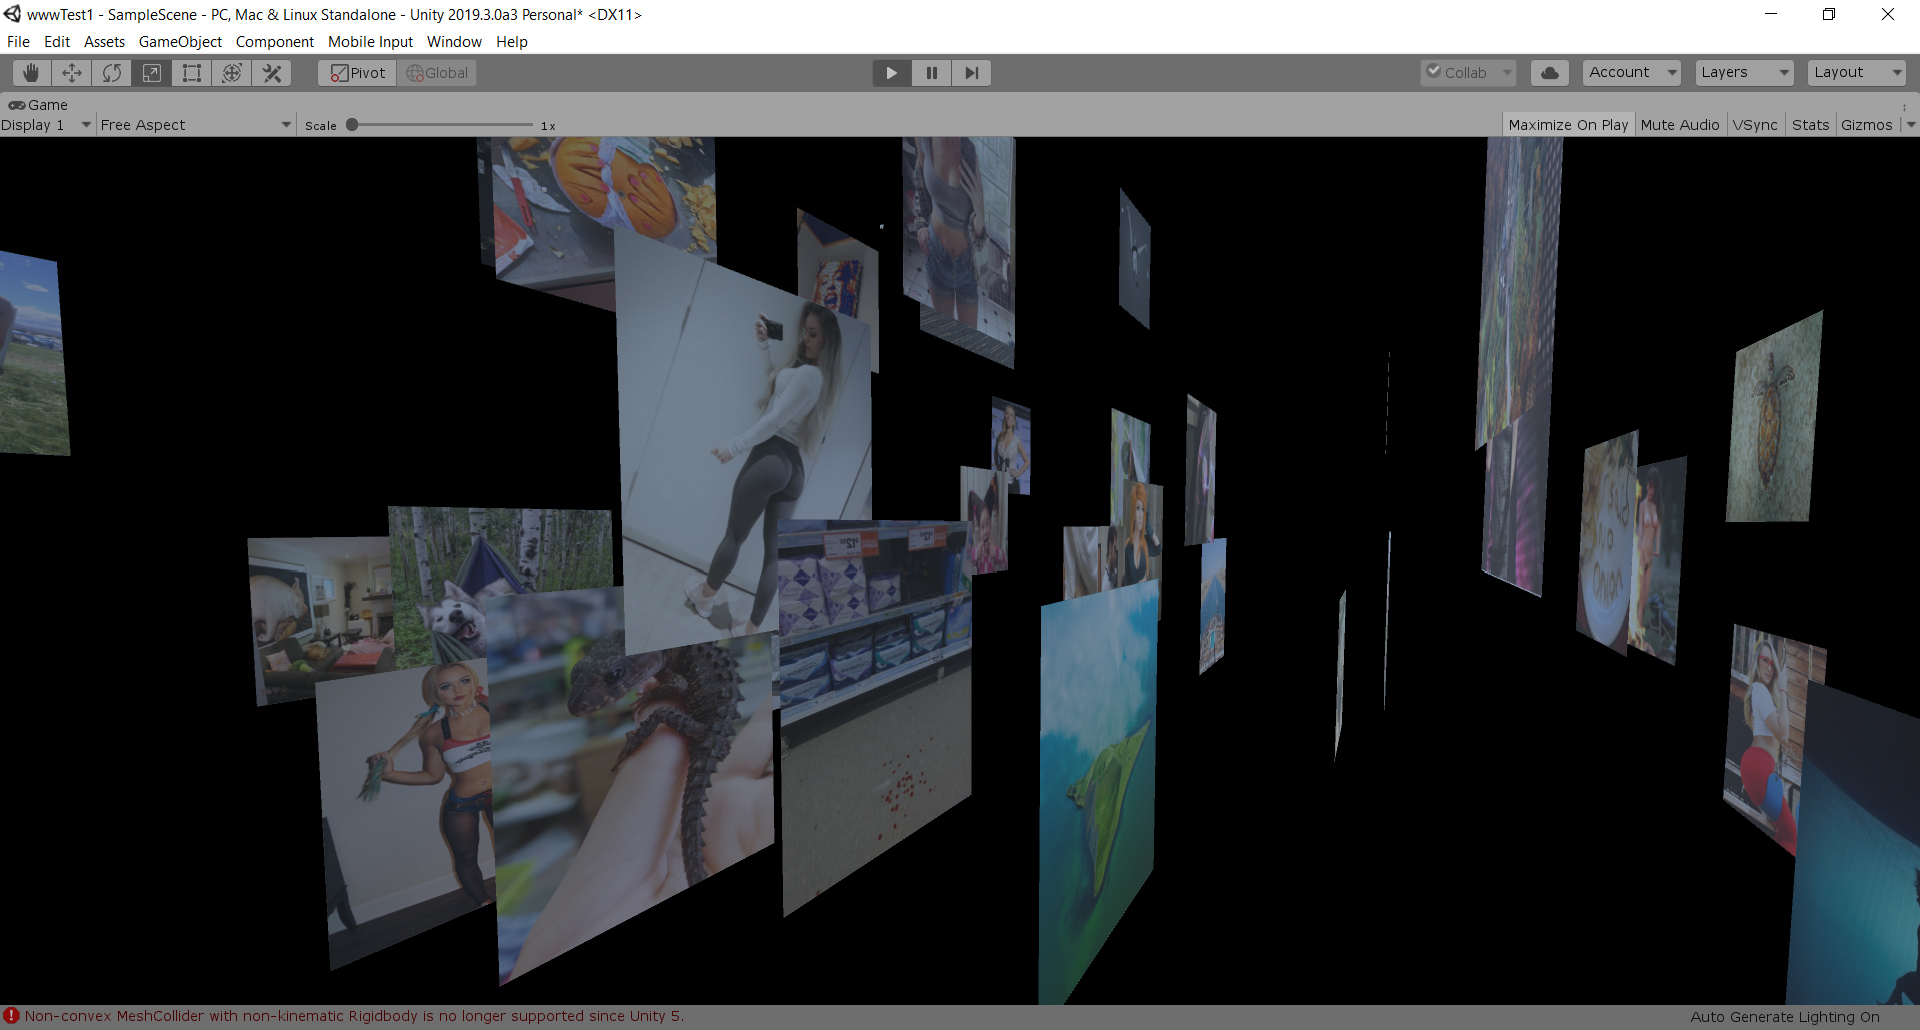Select the combined Transform tool

[x=232, y=73]
